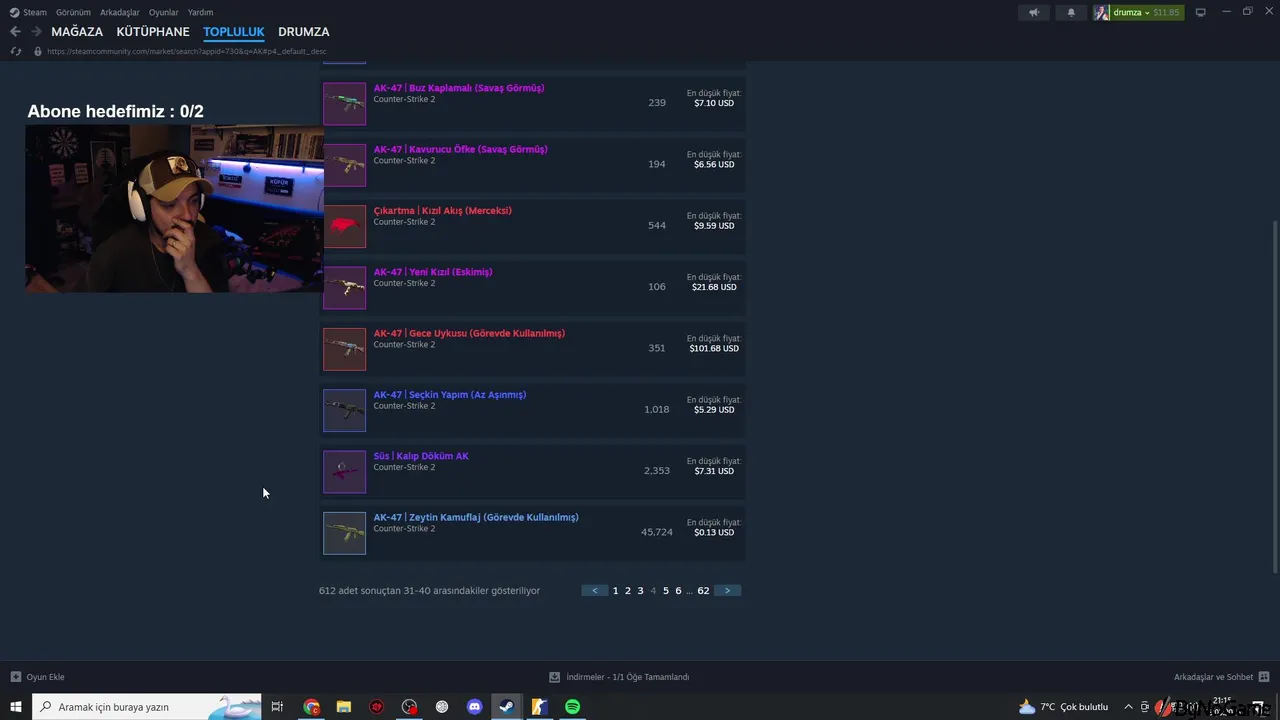Reload the market page
Screen dimensions: 1280x720
pos(16,51)
